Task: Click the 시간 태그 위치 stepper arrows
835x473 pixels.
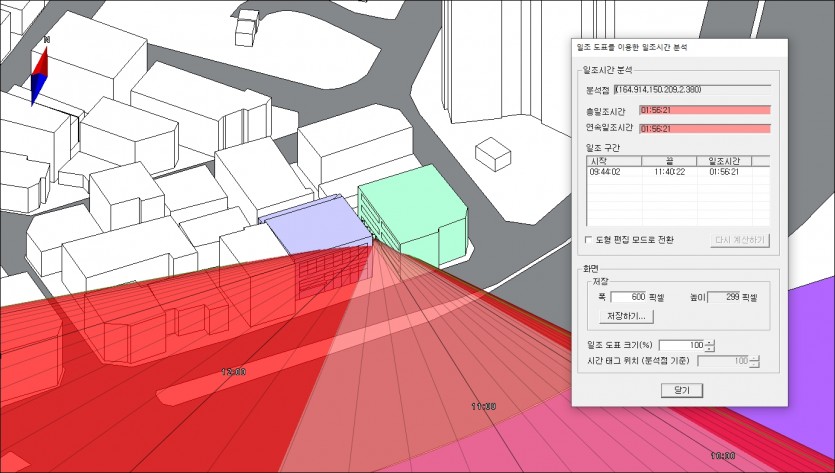Action: 755,360
